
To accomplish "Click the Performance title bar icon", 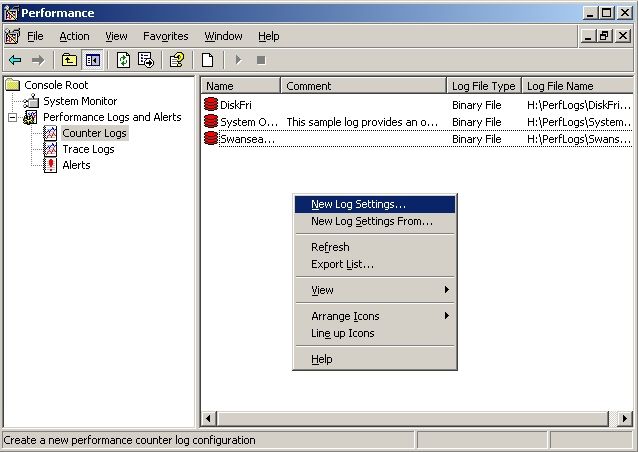I will click(x=11, y=13).
